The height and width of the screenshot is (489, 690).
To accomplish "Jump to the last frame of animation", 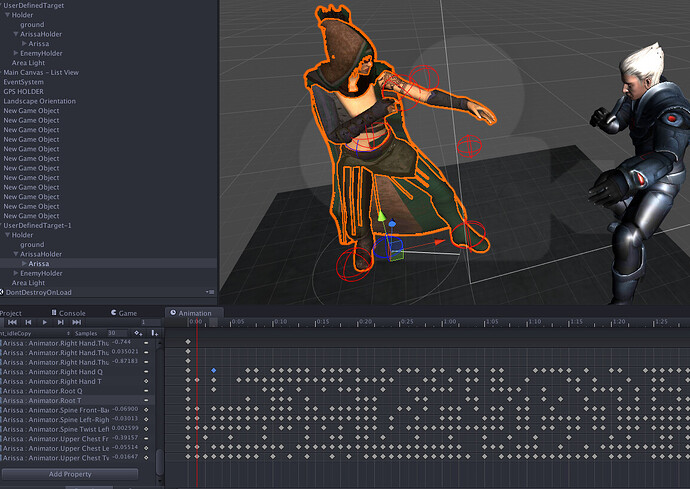I will (x=76, y=322).
